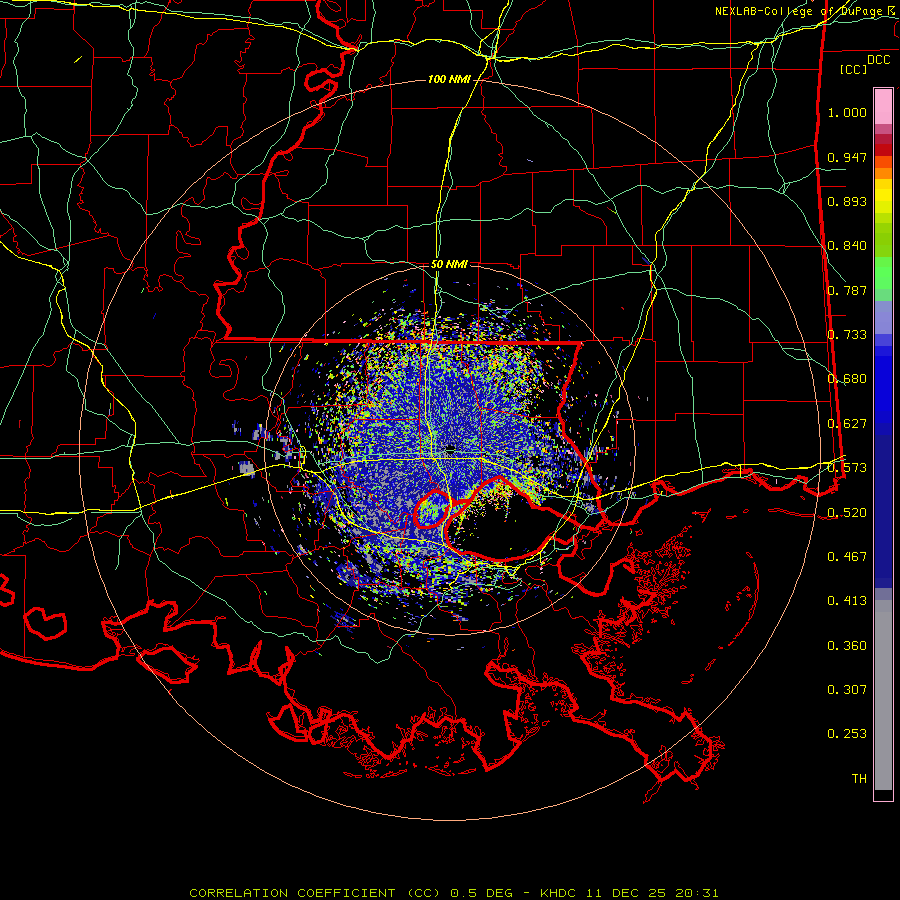Viewport: 900px width, 900px height.
Task: Click the black radar site marker at the center of the echoes
Action: pyautogui.click(x=451, y=448)
